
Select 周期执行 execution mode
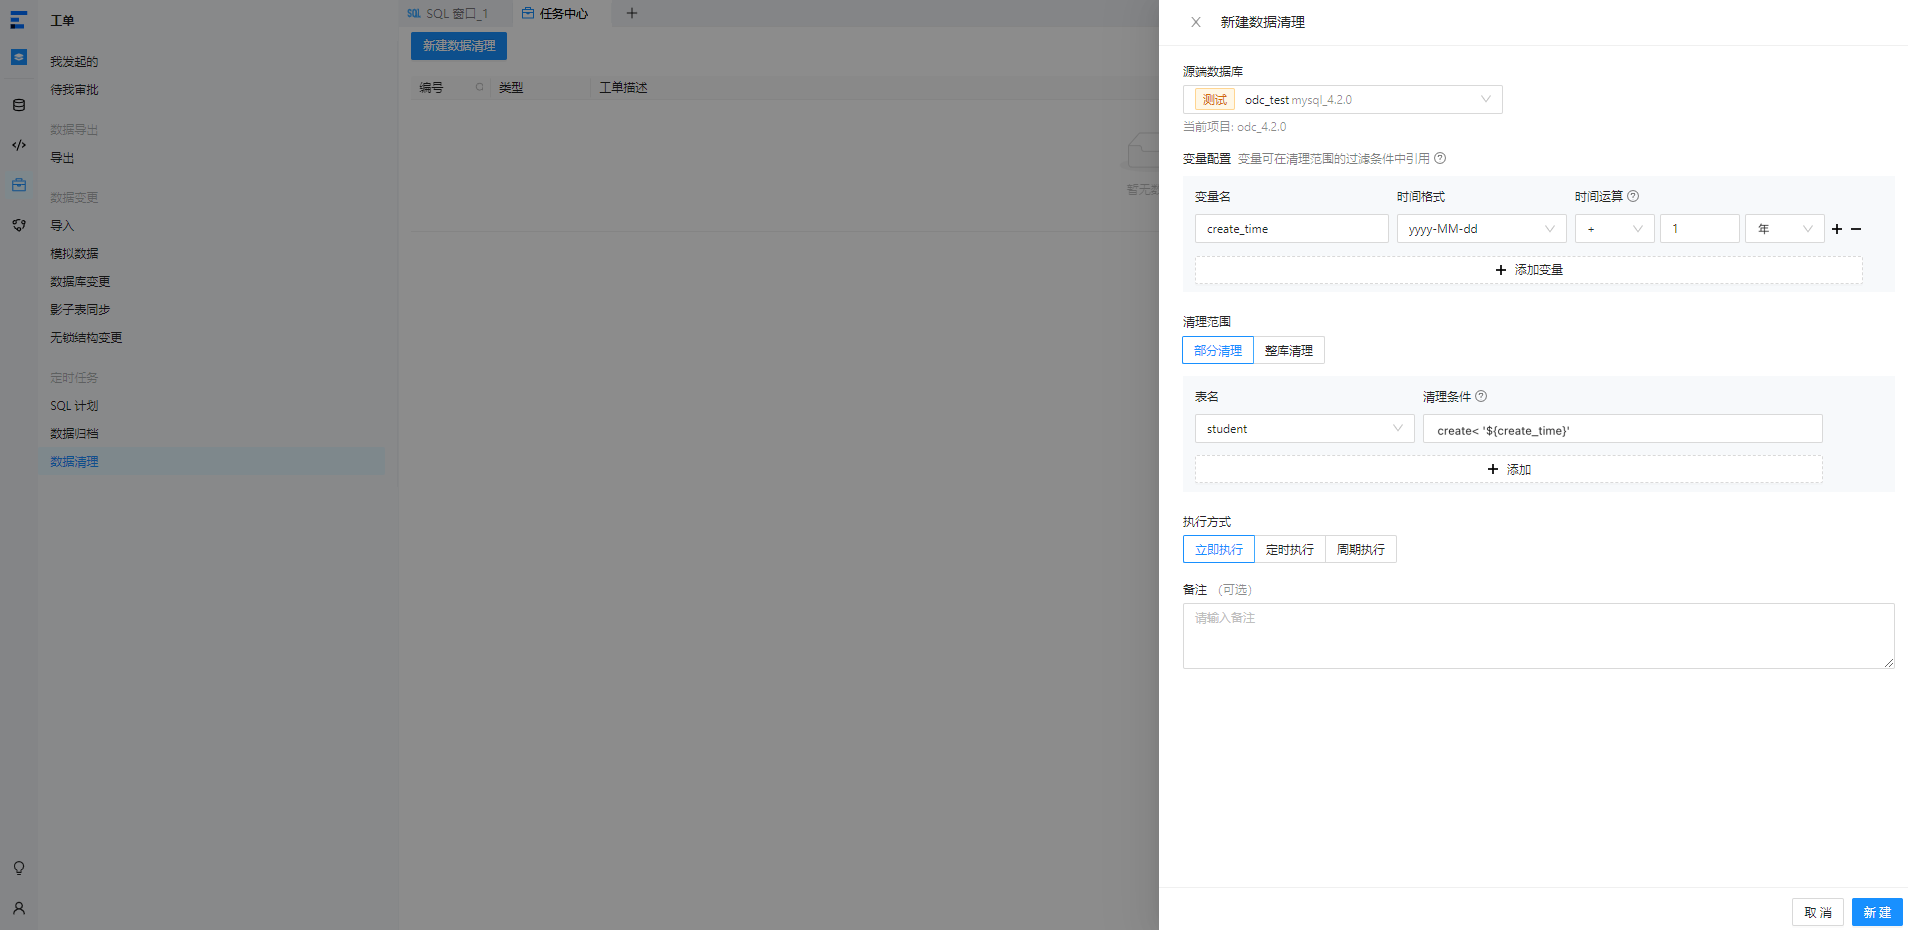1361,549
